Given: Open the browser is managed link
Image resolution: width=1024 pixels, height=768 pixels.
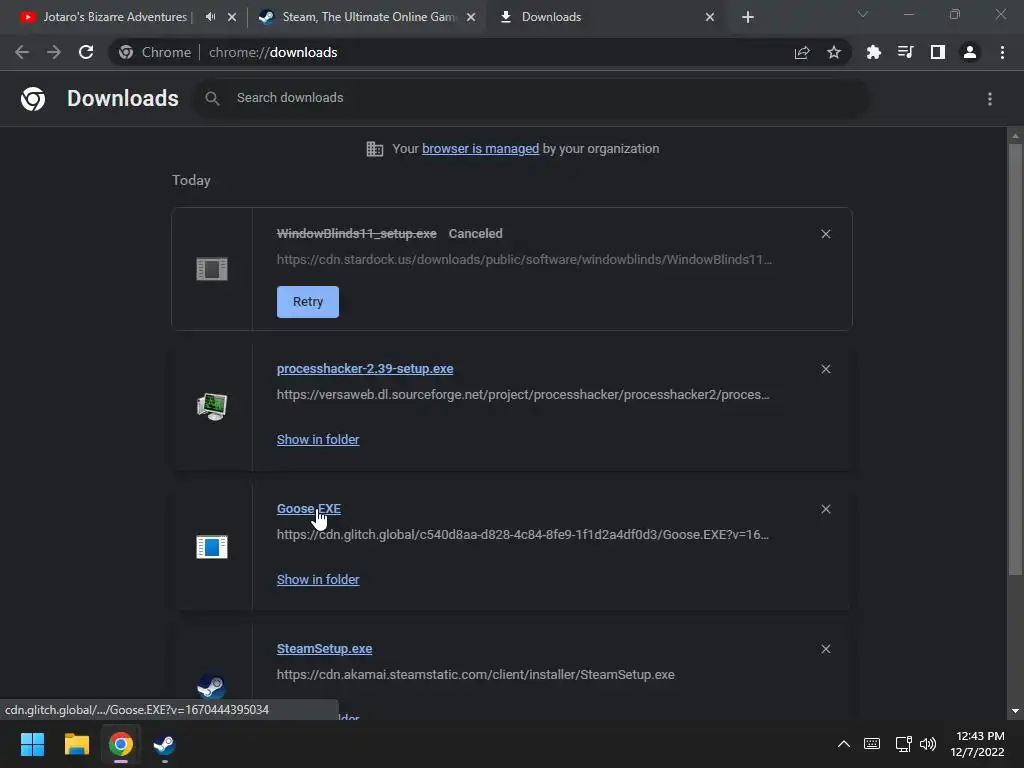Looking at the screenshot, I should click(480, 149).
